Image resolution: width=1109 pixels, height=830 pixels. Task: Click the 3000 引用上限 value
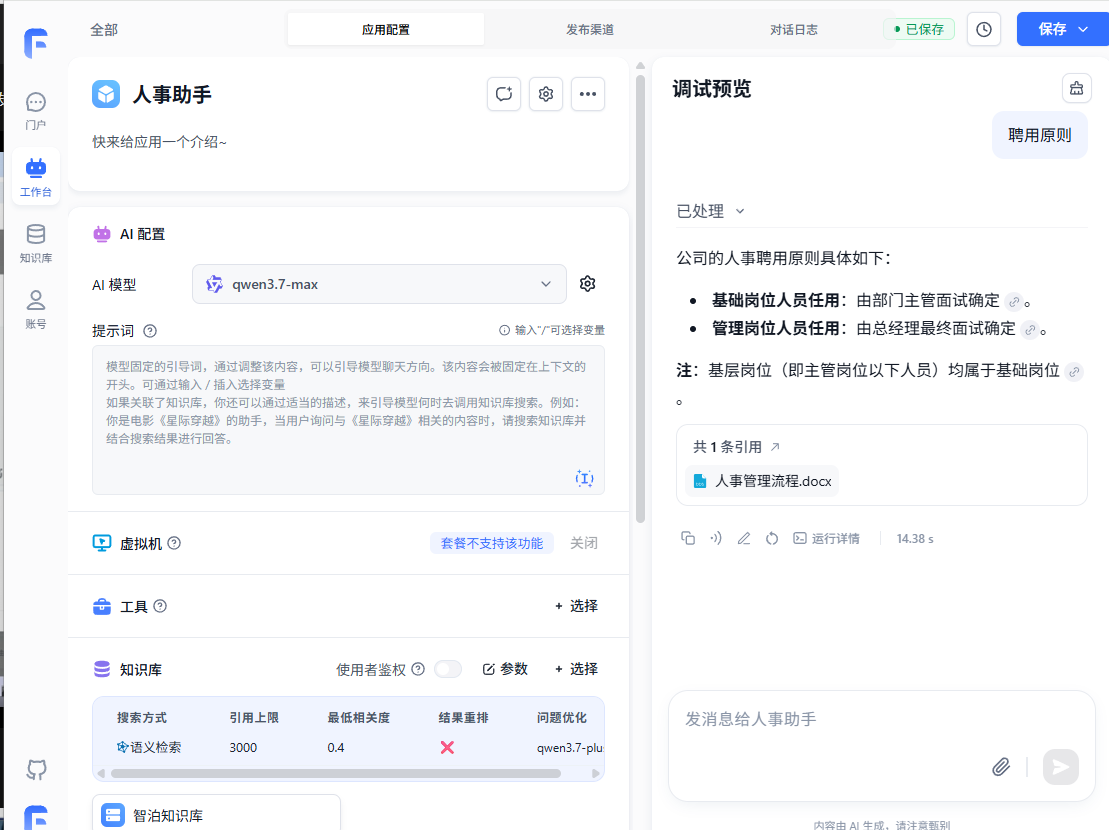243,747
